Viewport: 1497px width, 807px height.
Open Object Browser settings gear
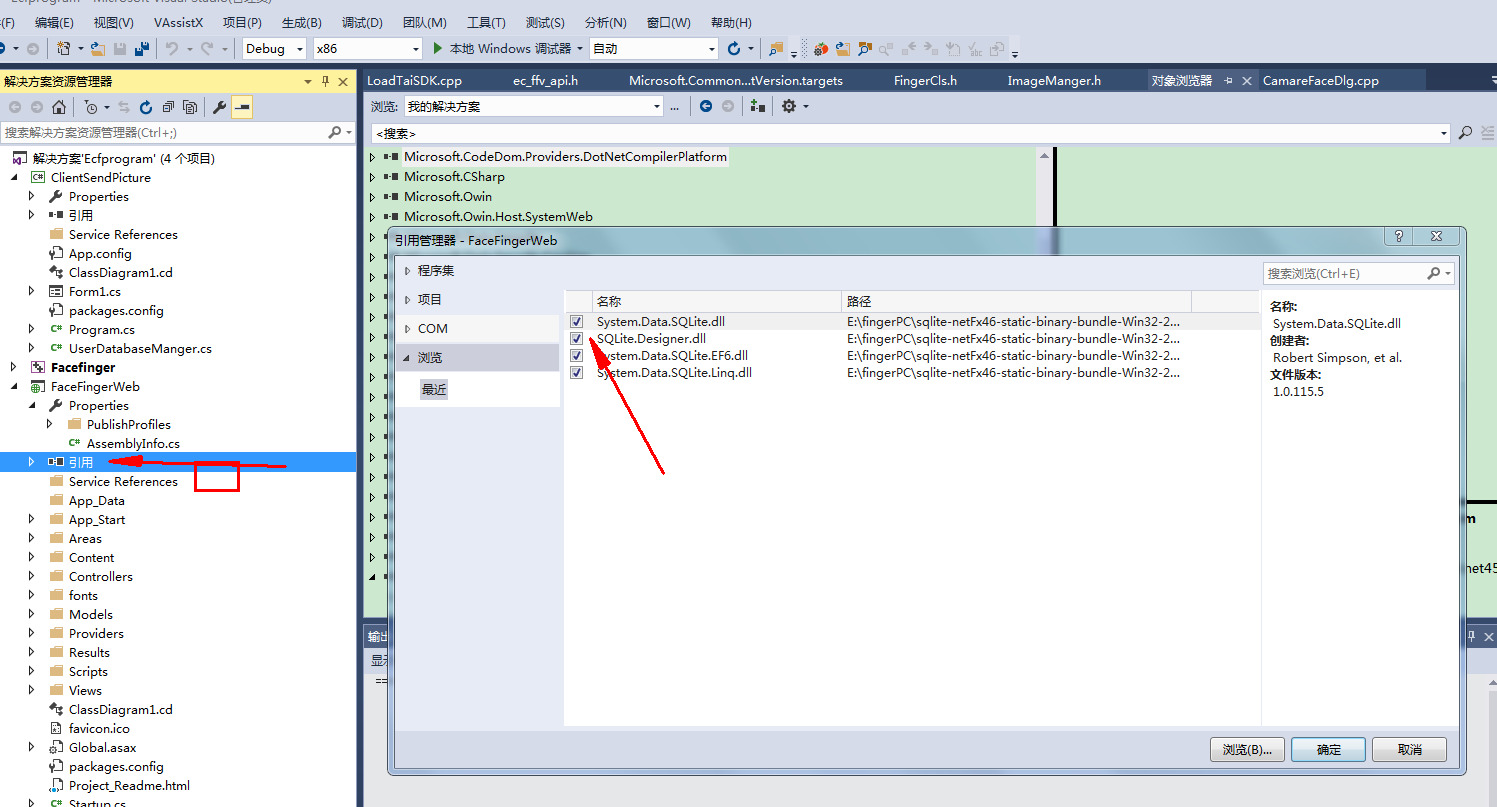789,106
